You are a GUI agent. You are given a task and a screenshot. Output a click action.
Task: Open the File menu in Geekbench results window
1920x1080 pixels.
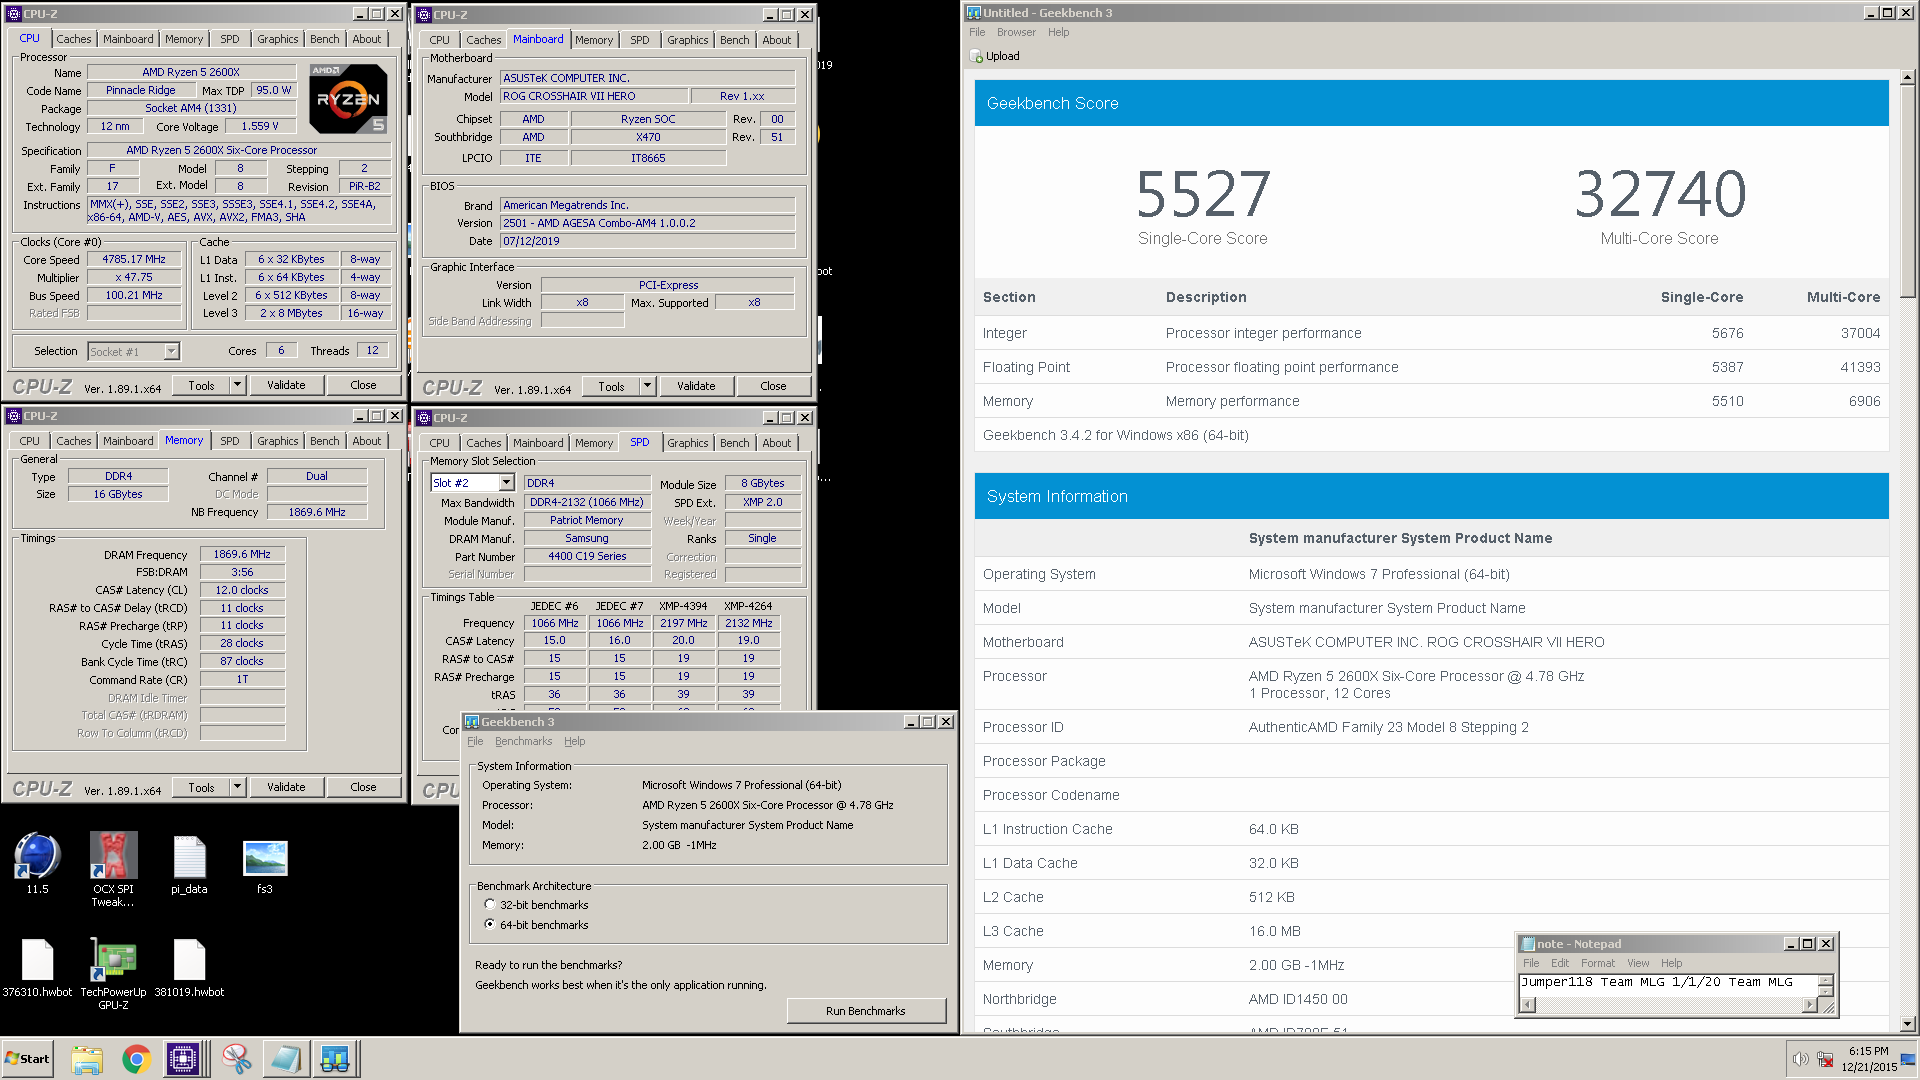977,33
